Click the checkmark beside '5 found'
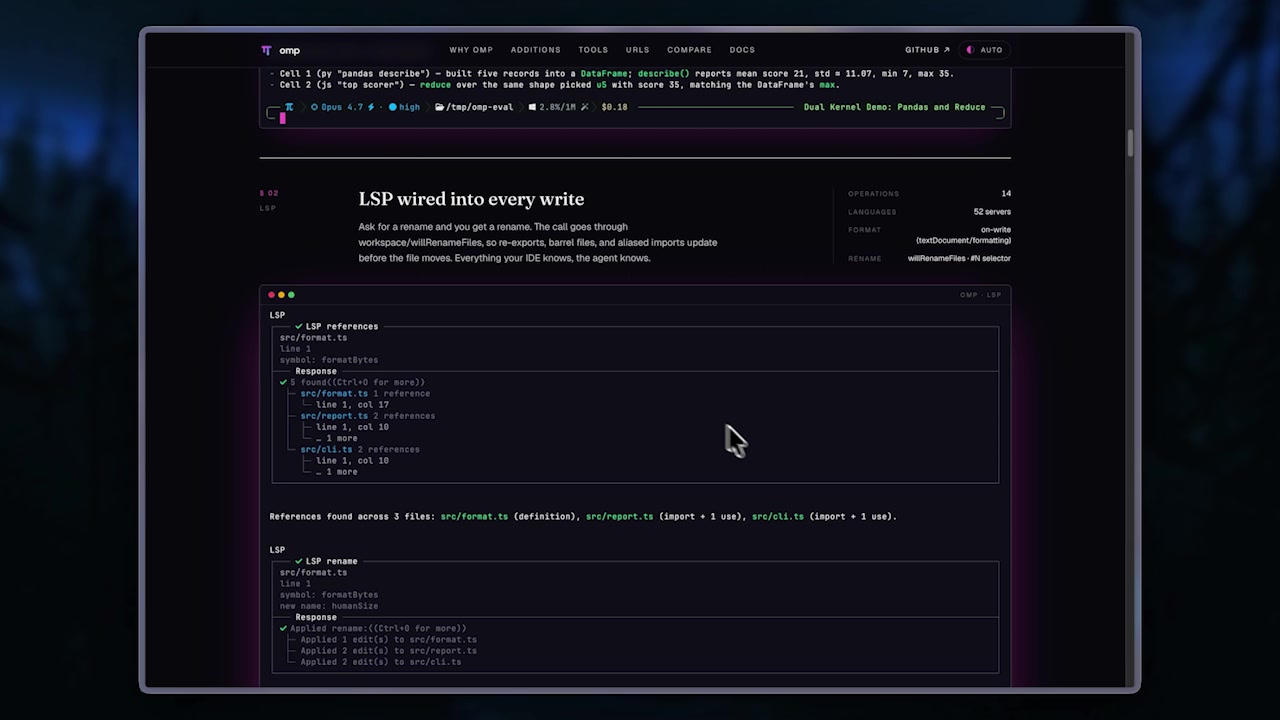Viewport: 1280px width, 720px height. coord(284,382)
